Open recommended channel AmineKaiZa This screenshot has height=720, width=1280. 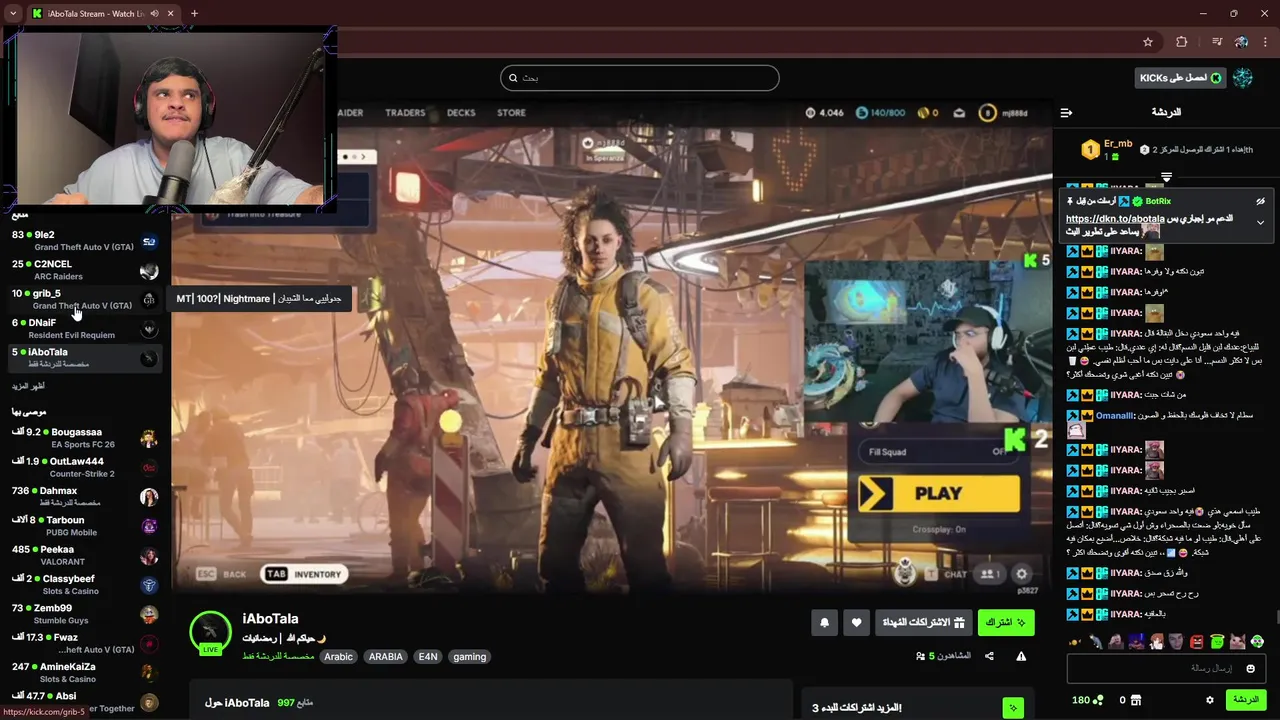(x=85, y=672)
